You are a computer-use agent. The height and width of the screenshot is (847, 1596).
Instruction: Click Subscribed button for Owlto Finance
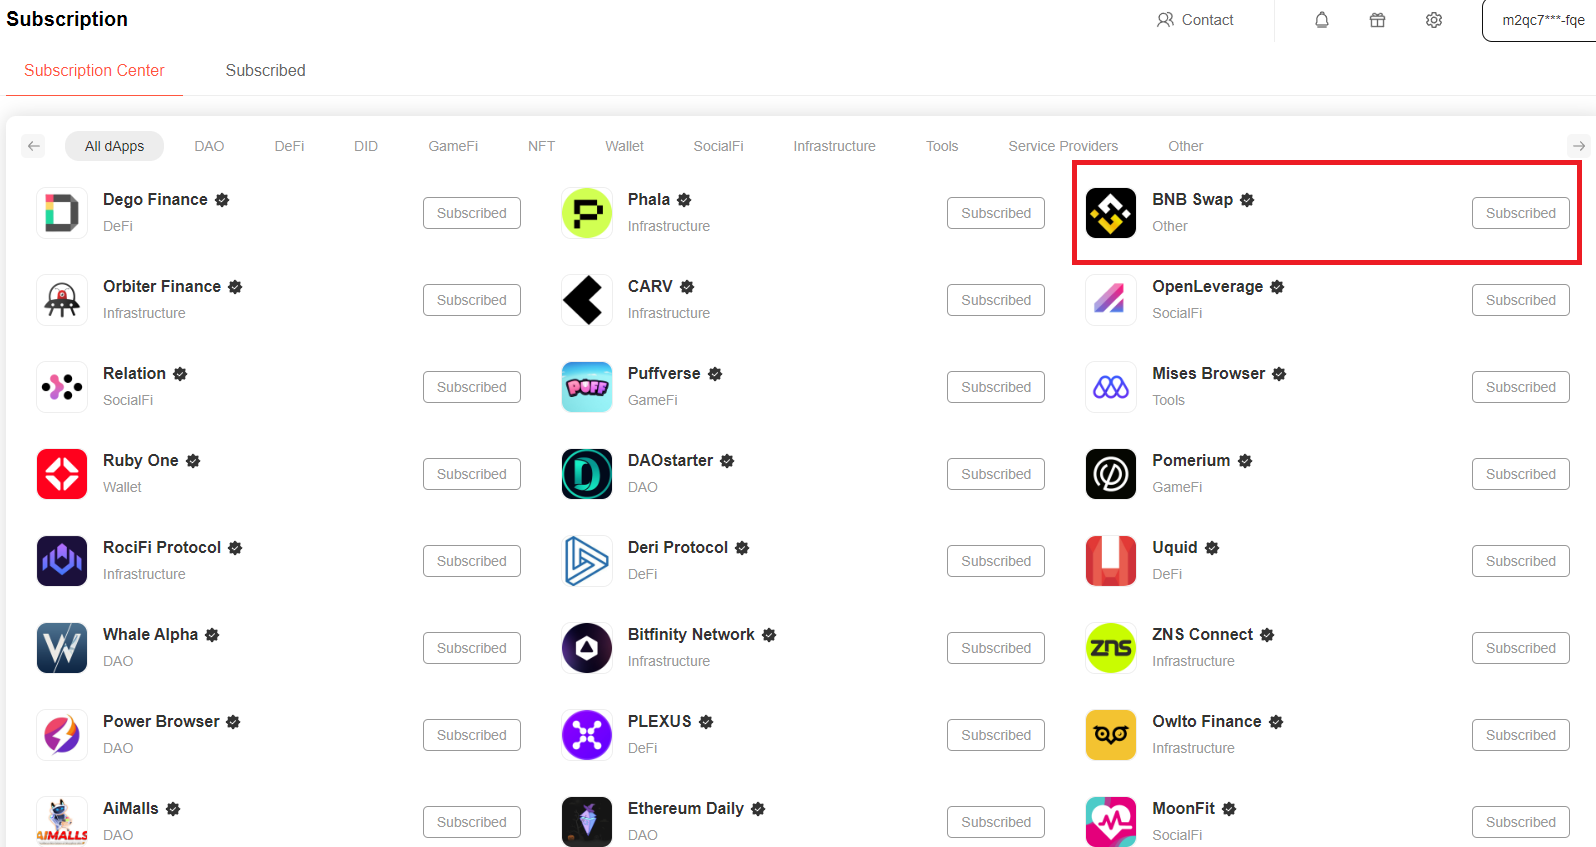pyautogui.click(x=1521, y=735)
